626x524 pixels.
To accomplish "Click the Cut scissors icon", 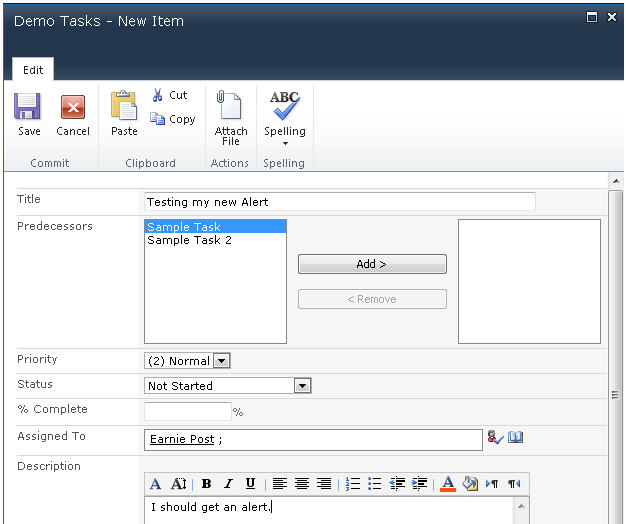I will 158,95.
